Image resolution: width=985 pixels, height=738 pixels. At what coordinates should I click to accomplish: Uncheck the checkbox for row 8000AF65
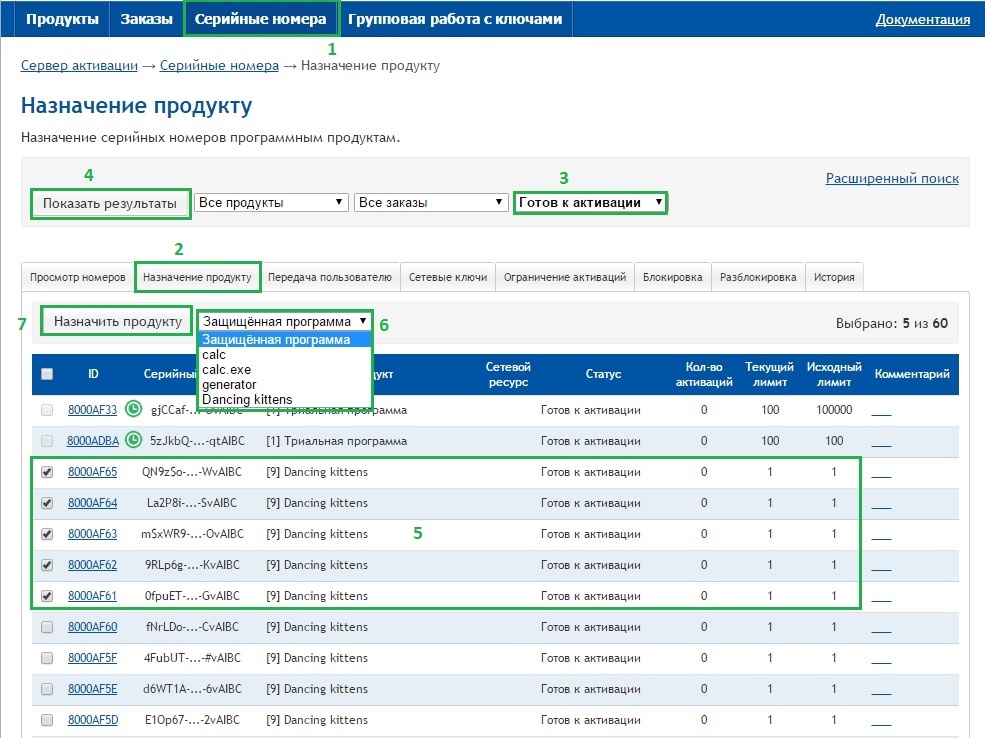(x=47, y=472)
